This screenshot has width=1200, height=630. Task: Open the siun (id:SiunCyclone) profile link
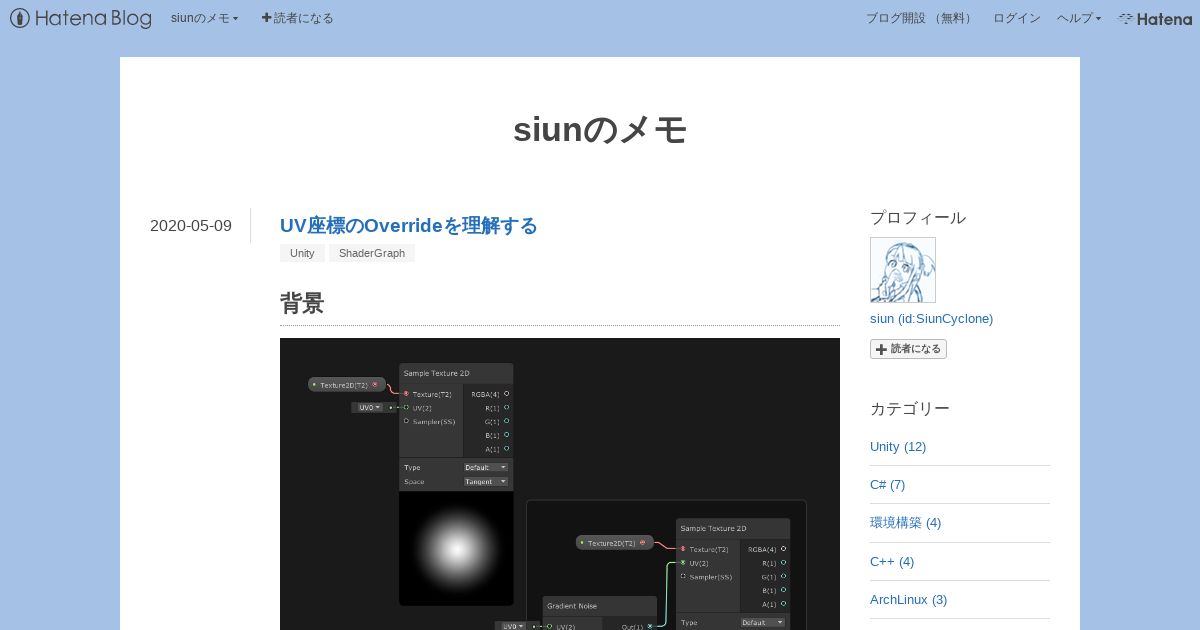tap(932, 319)
